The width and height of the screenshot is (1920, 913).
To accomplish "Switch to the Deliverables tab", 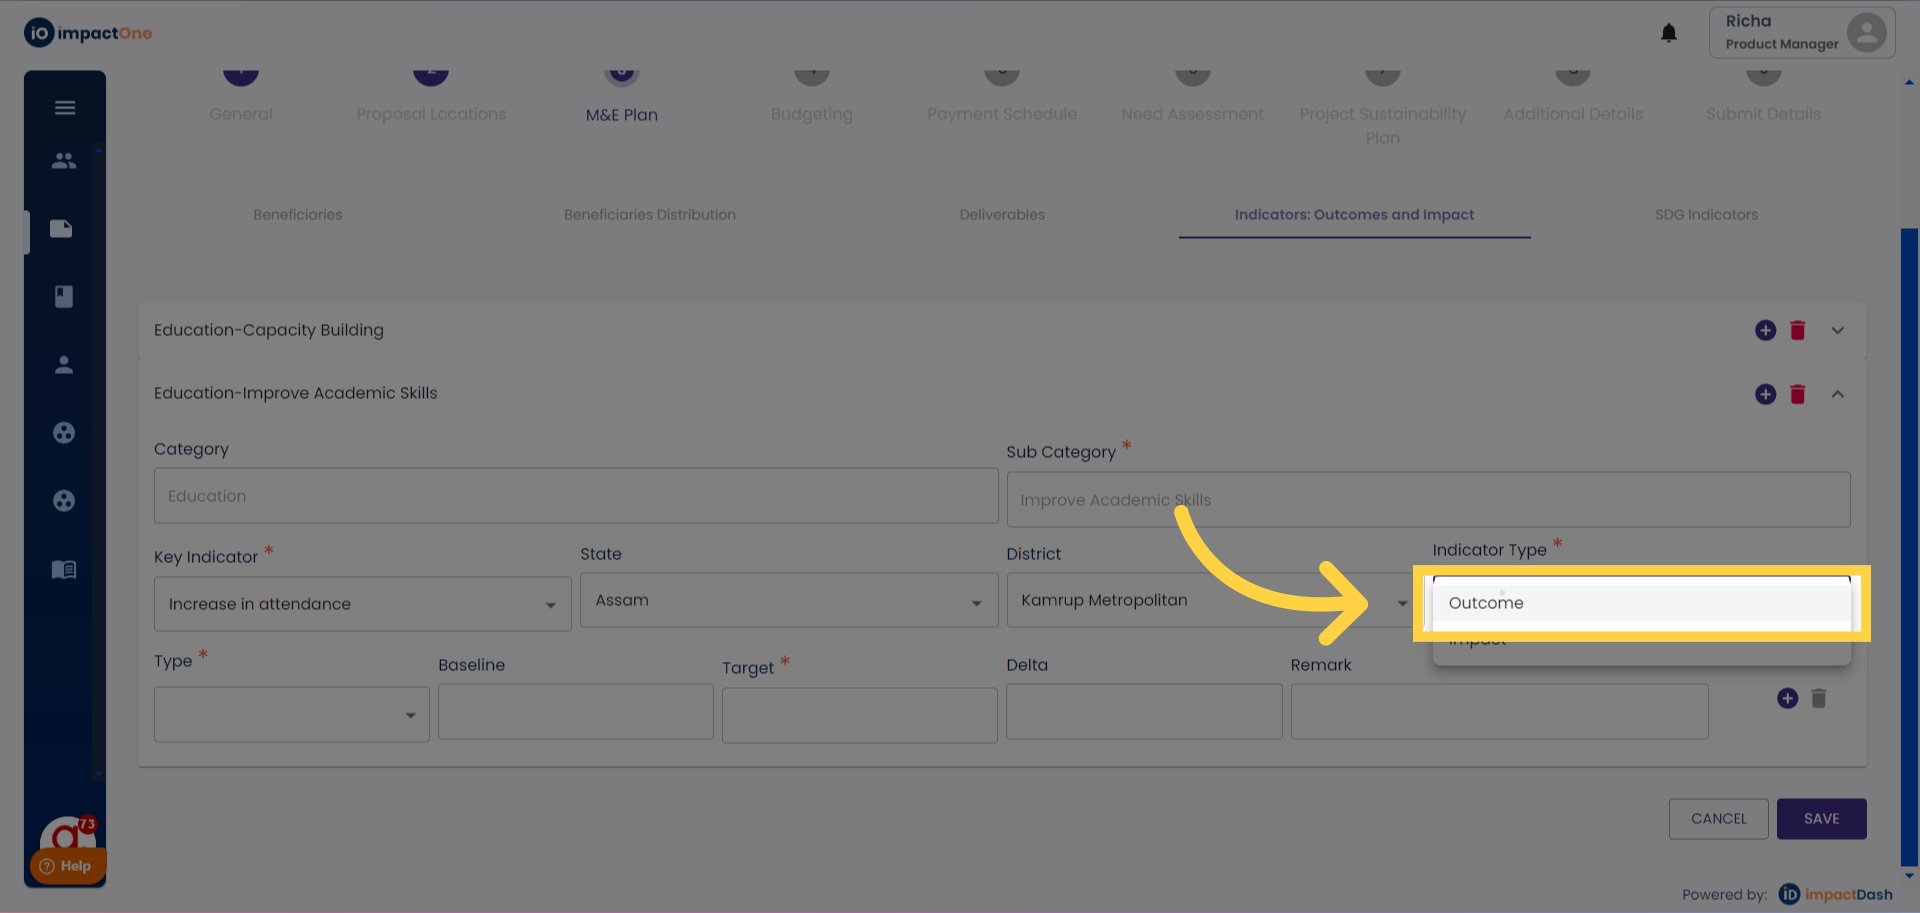I will click(1002, 215).
